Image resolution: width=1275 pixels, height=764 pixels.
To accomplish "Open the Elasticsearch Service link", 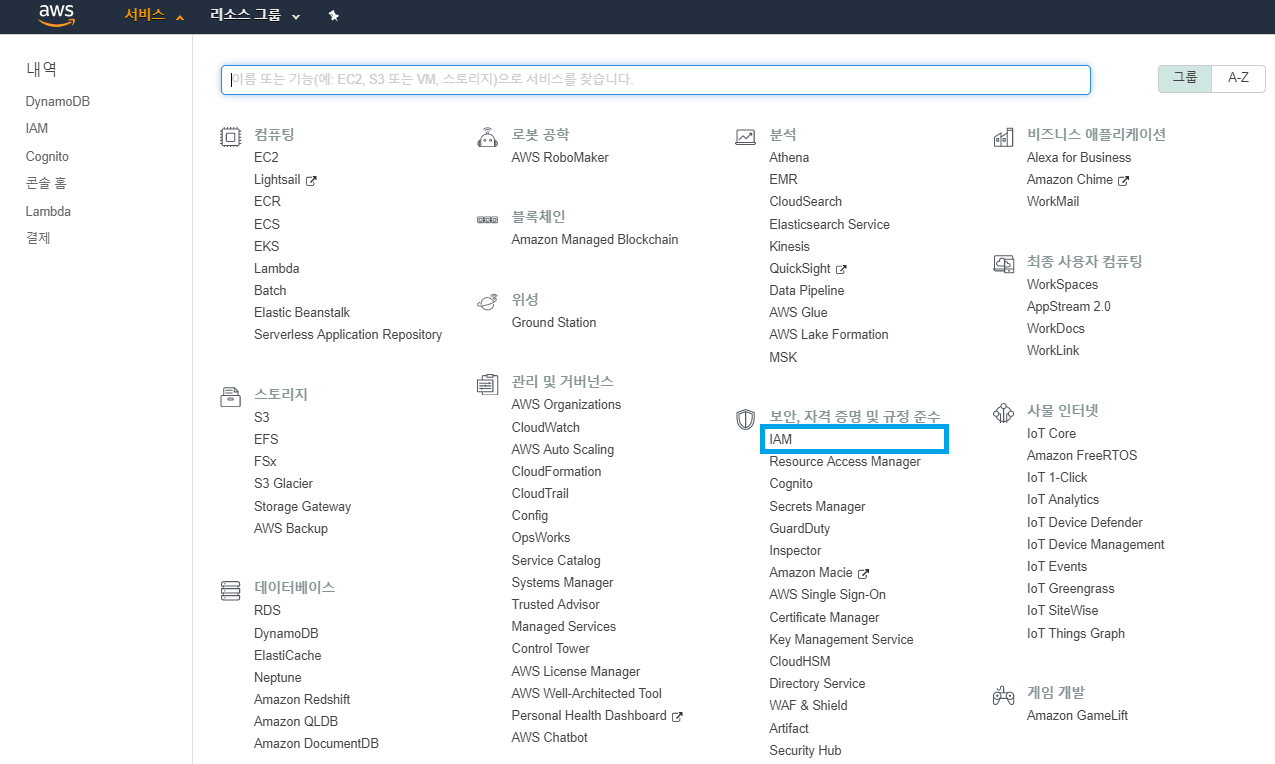I will tap(829, 225).
